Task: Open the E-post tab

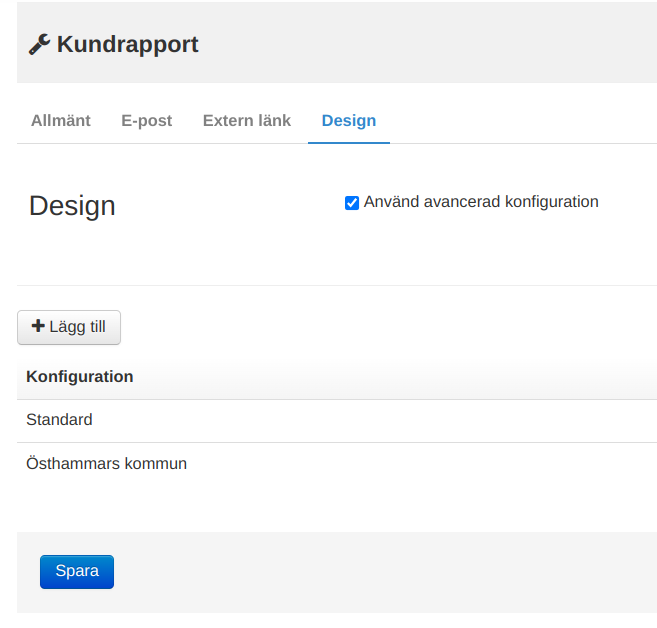Action: [147, 121]
